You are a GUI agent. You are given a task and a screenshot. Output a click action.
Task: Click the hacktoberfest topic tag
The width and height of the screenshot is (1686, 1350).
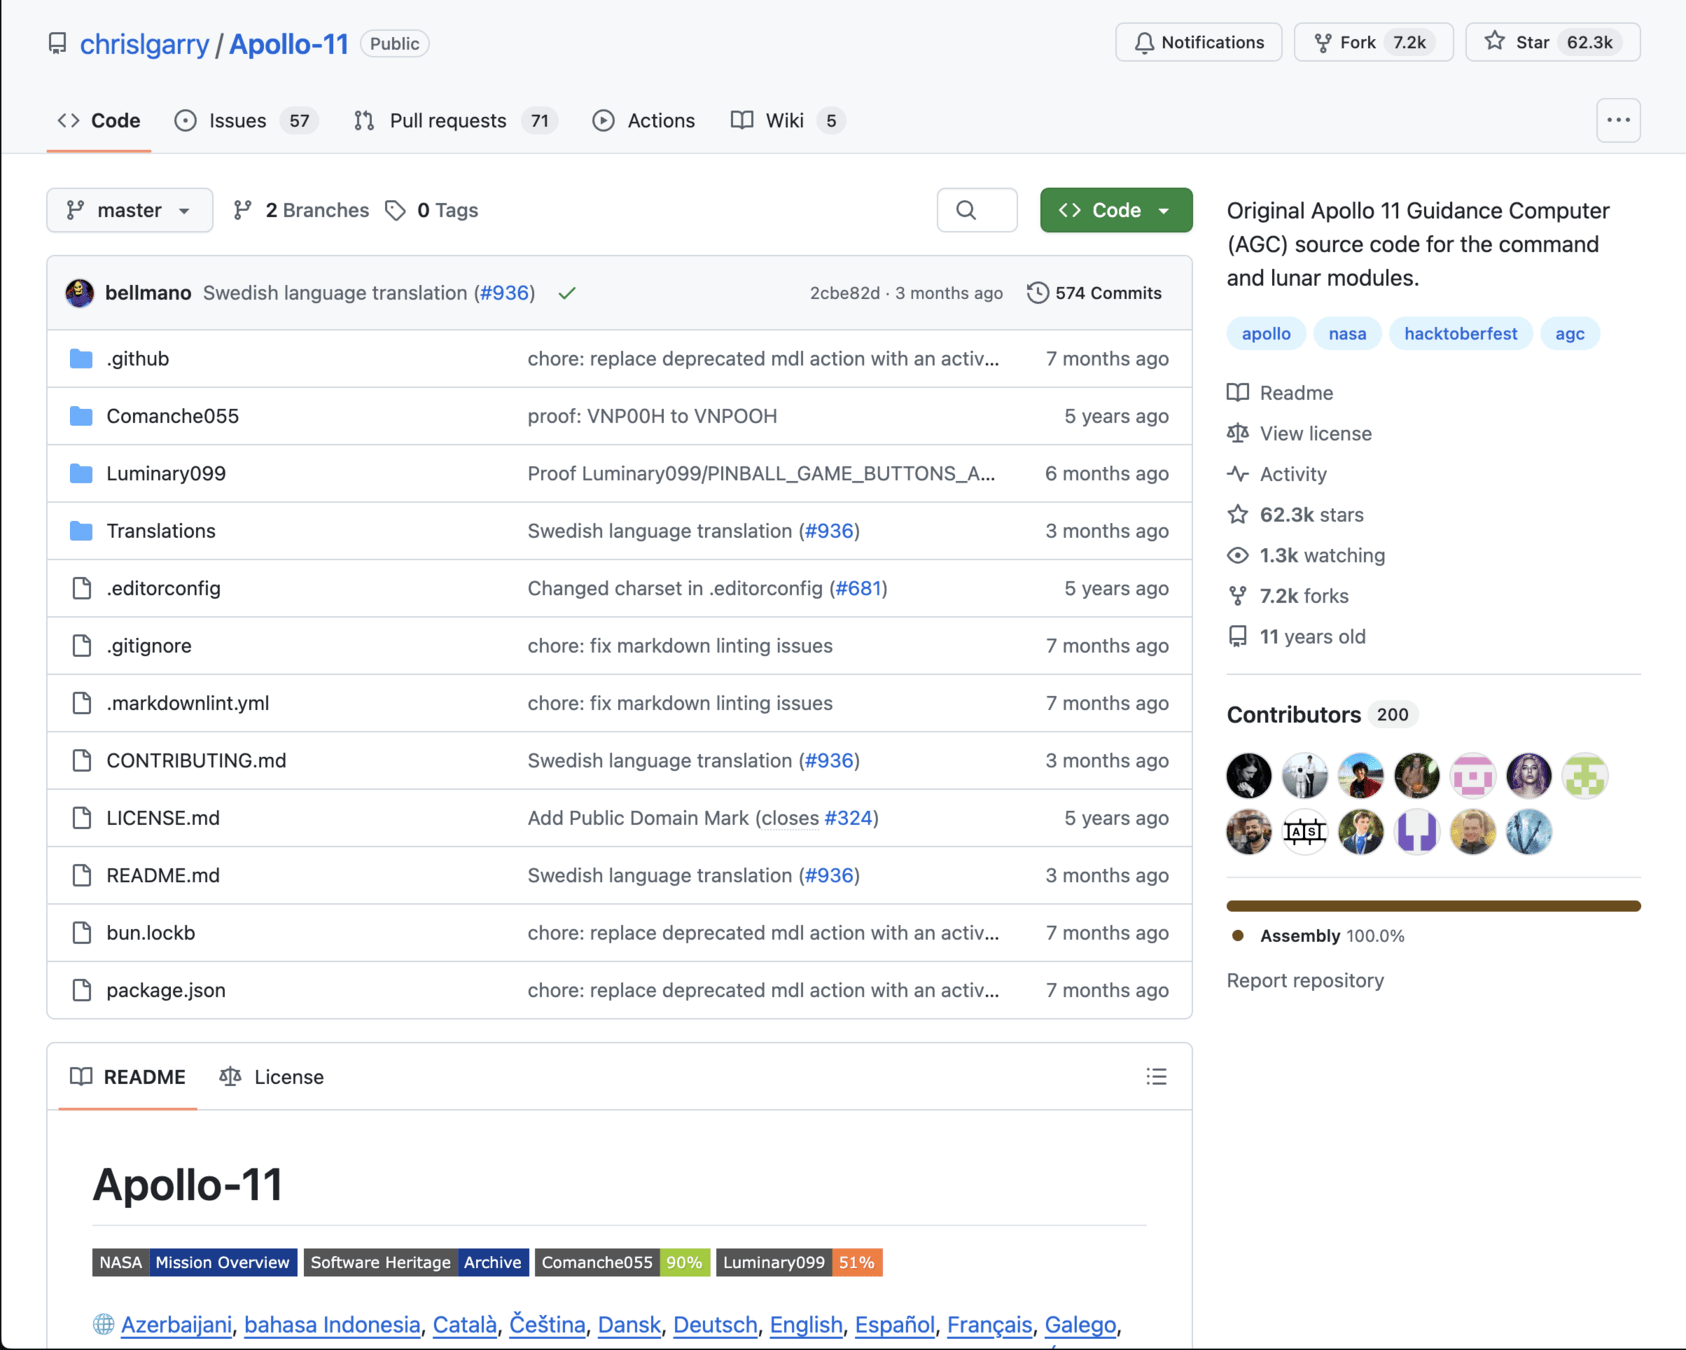coord(1460,334)
